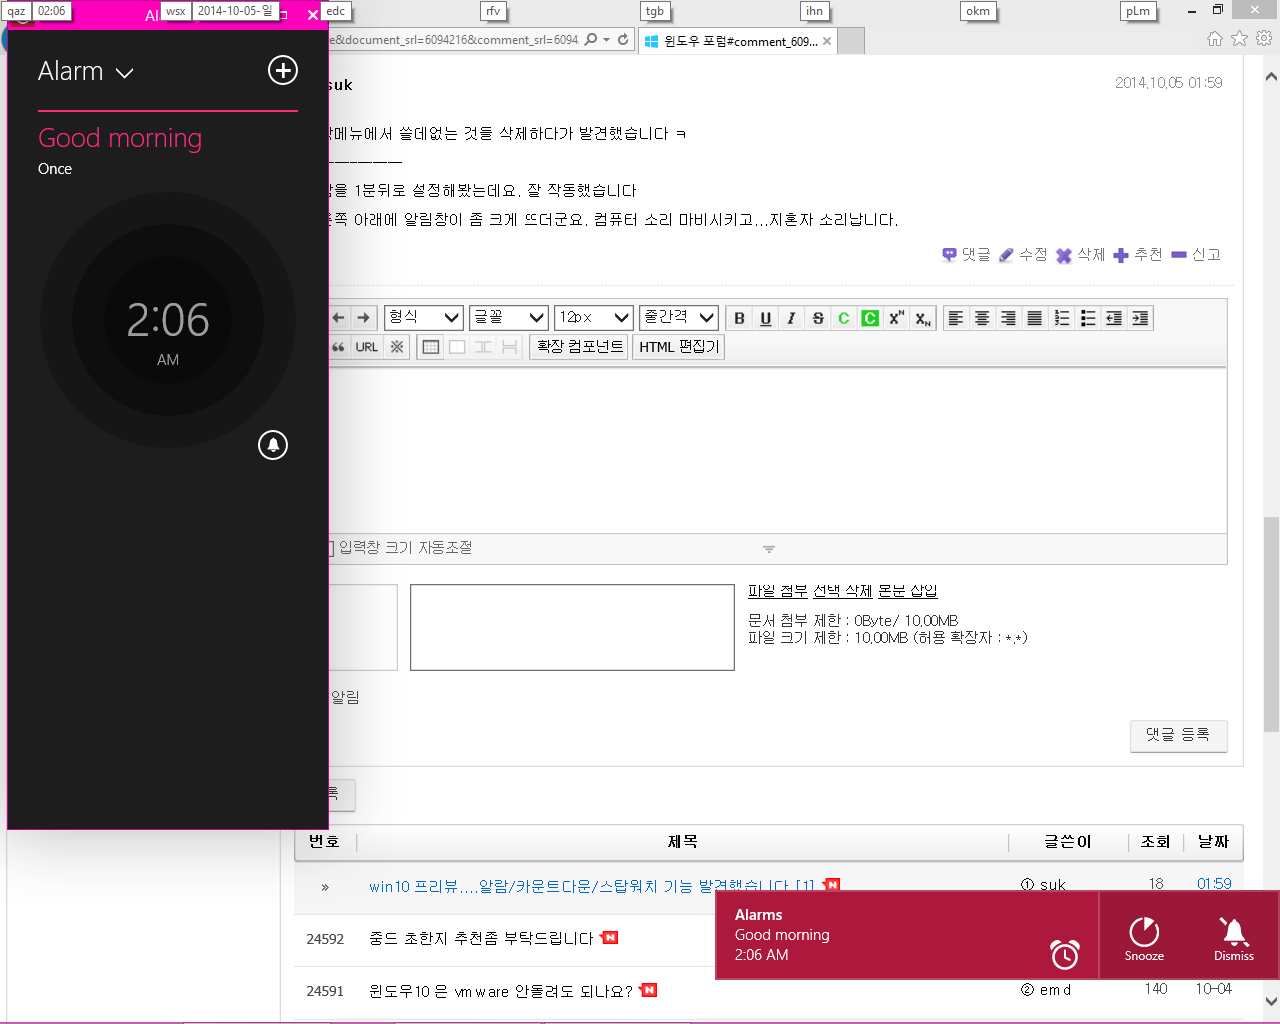Insert blockquote with quote icon
Screen dimensions: 1280x1024
pyautogui.click(x=338, y=347)
